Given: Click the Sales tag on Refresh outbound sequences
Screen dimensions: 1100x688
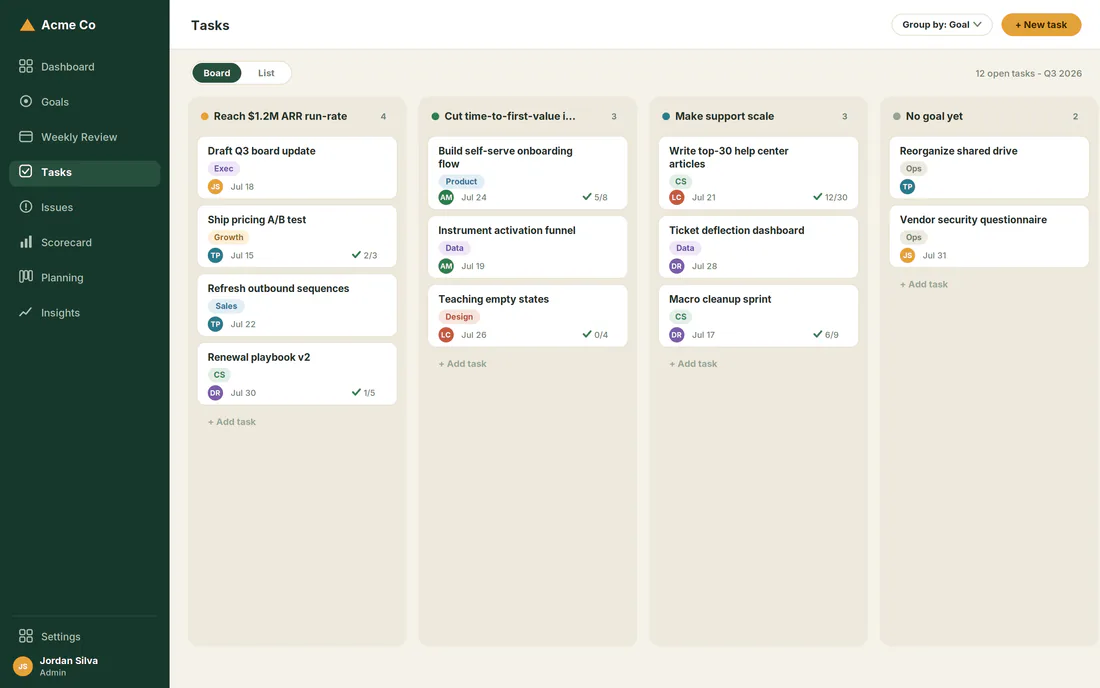Looking at the screenshot, I should pos(226,306).
